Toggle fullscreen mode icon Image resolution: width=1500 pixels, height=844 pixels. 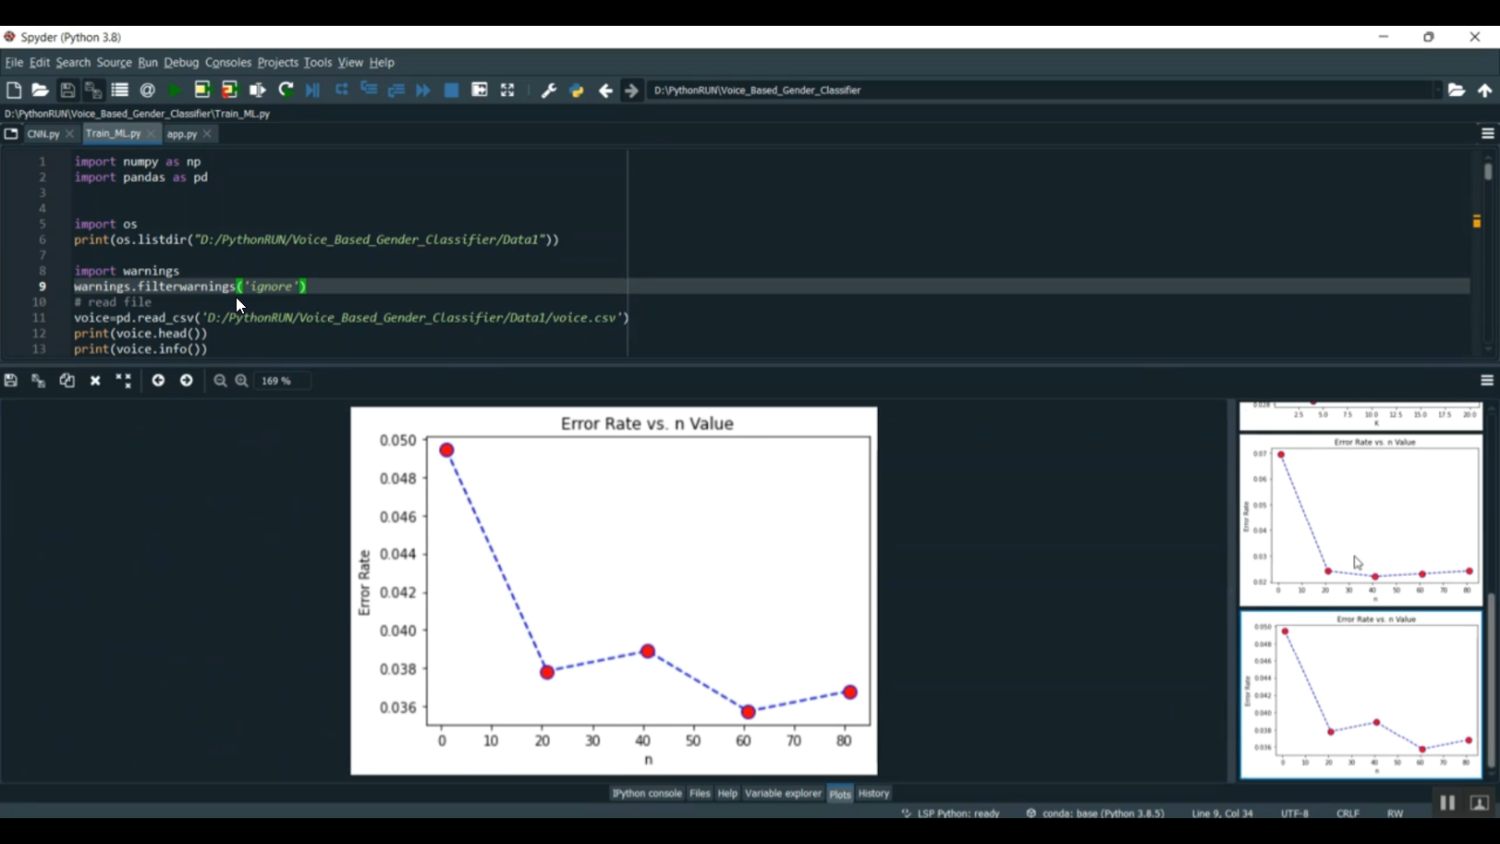507,90
